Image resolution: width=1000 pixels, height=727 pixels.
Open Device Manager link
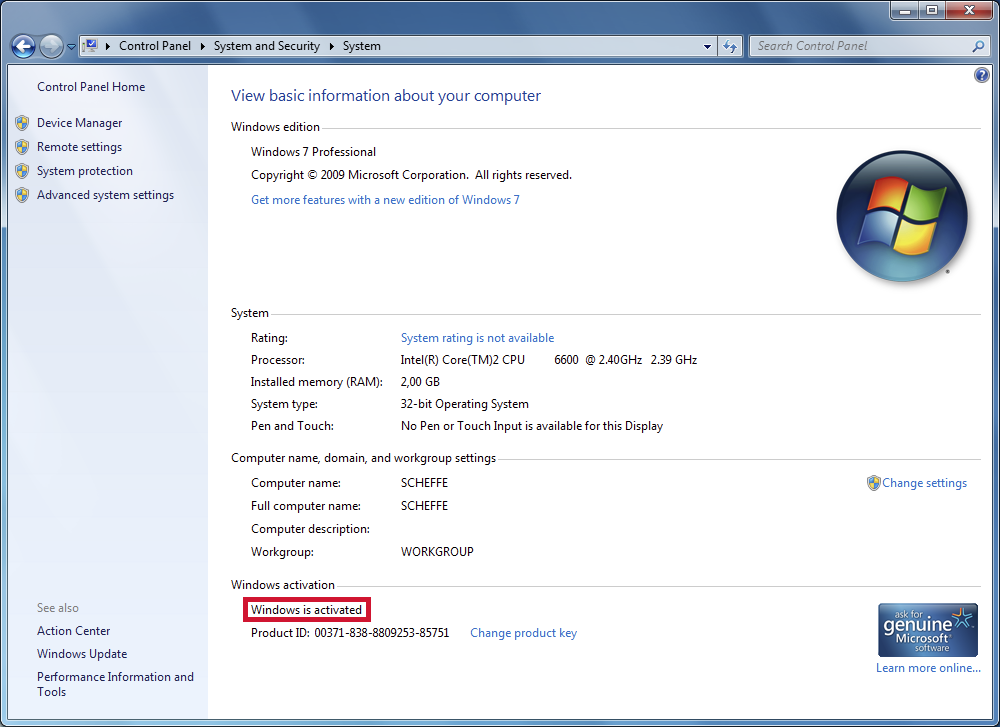(x=79, y=122)
